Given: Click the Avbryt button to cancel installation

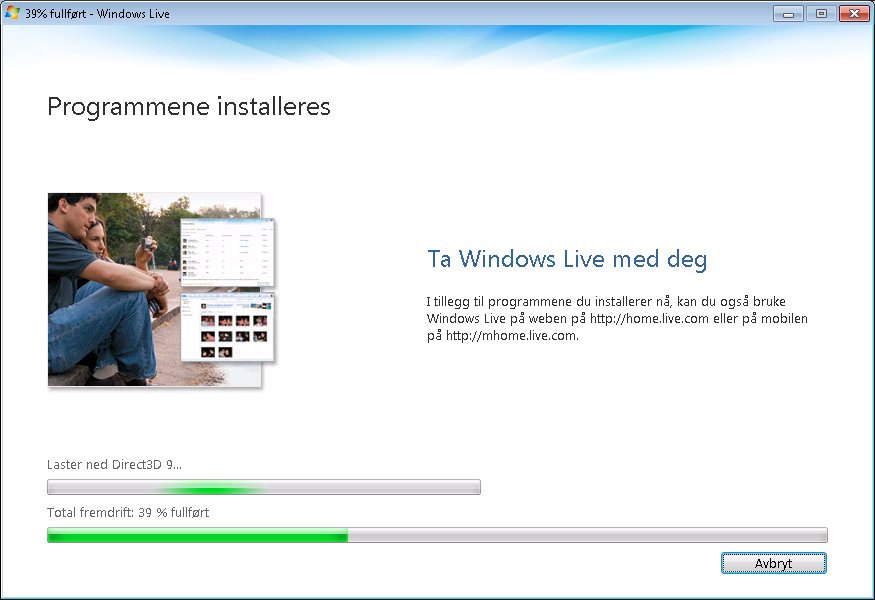Looking at the screenshot, I should tap(773, 563).
